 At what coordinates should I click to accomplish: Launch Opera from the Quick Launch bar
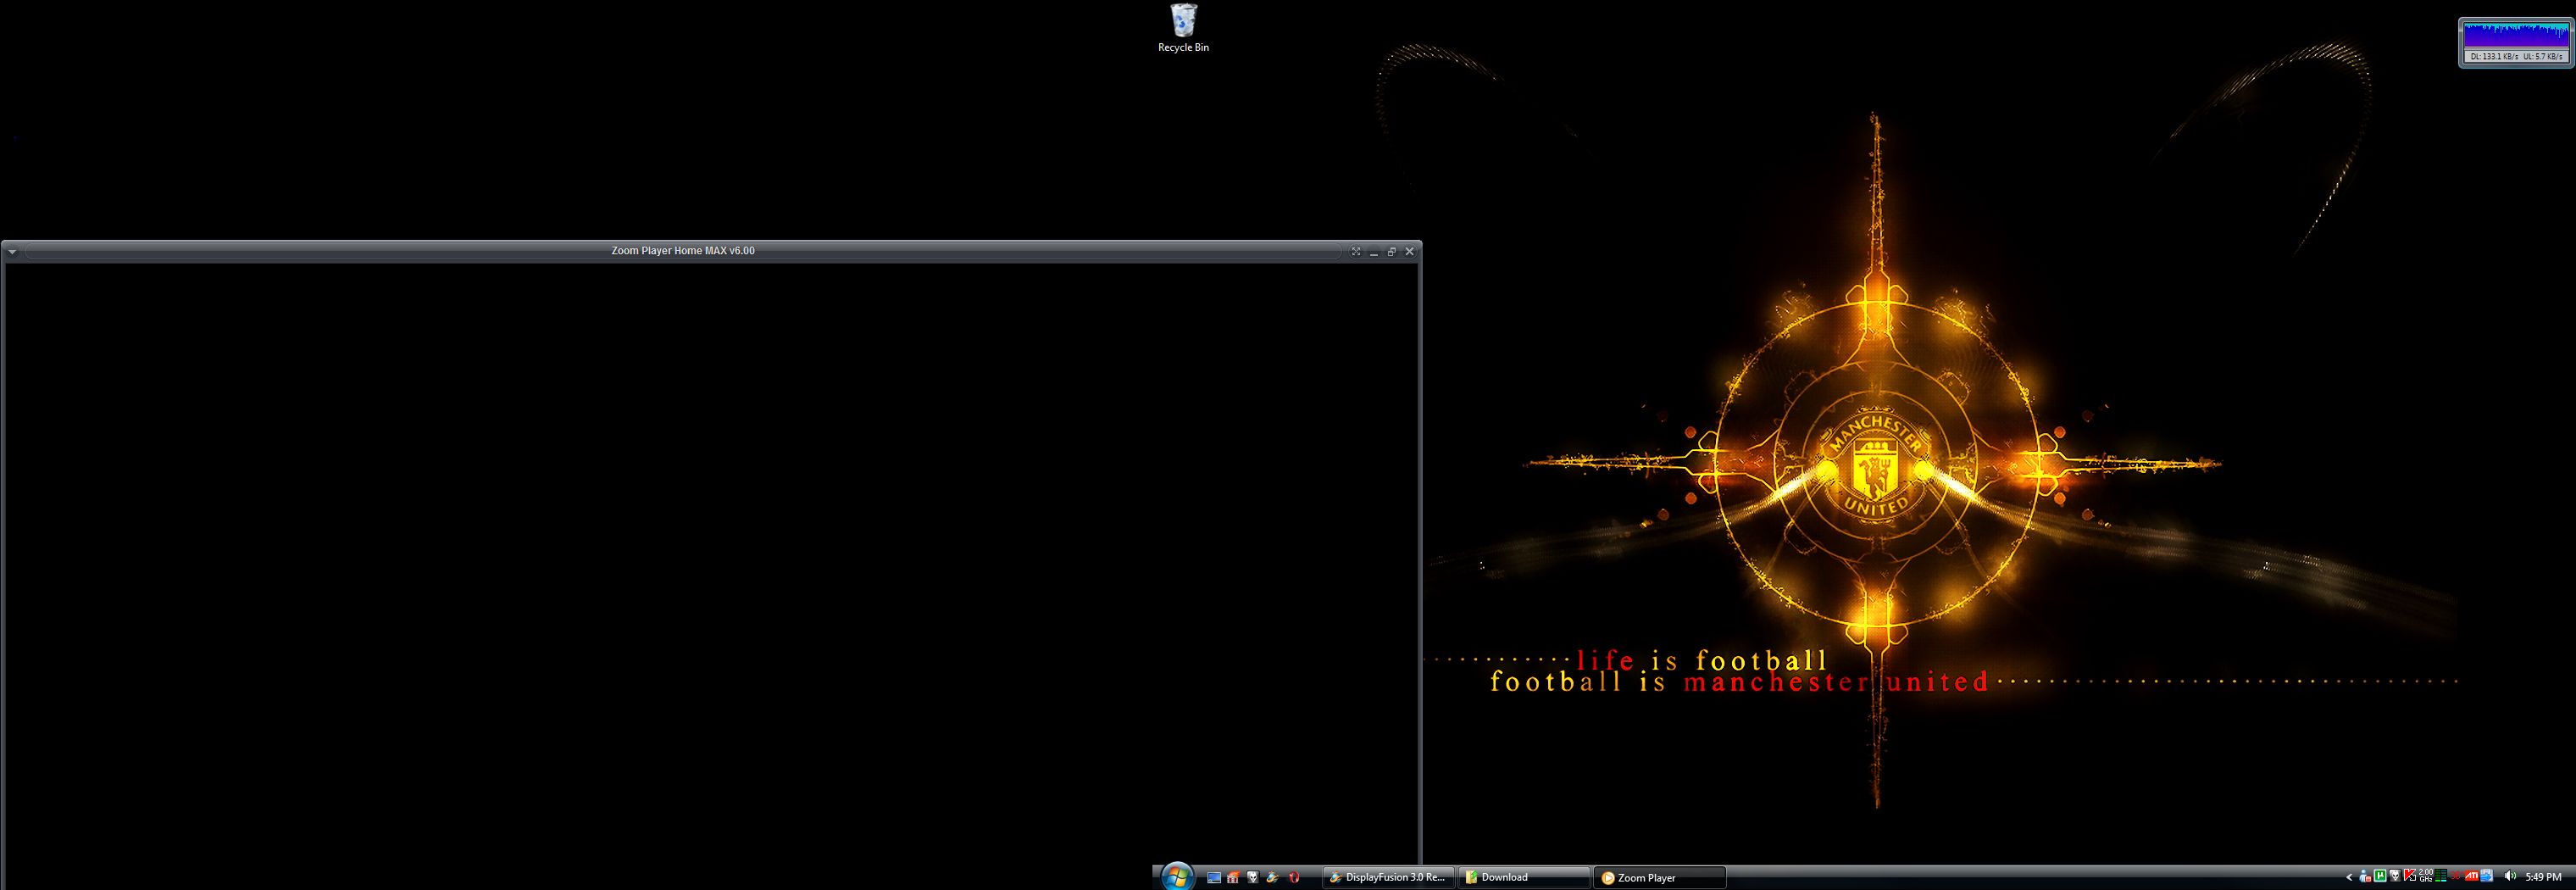click(1293, 878)
